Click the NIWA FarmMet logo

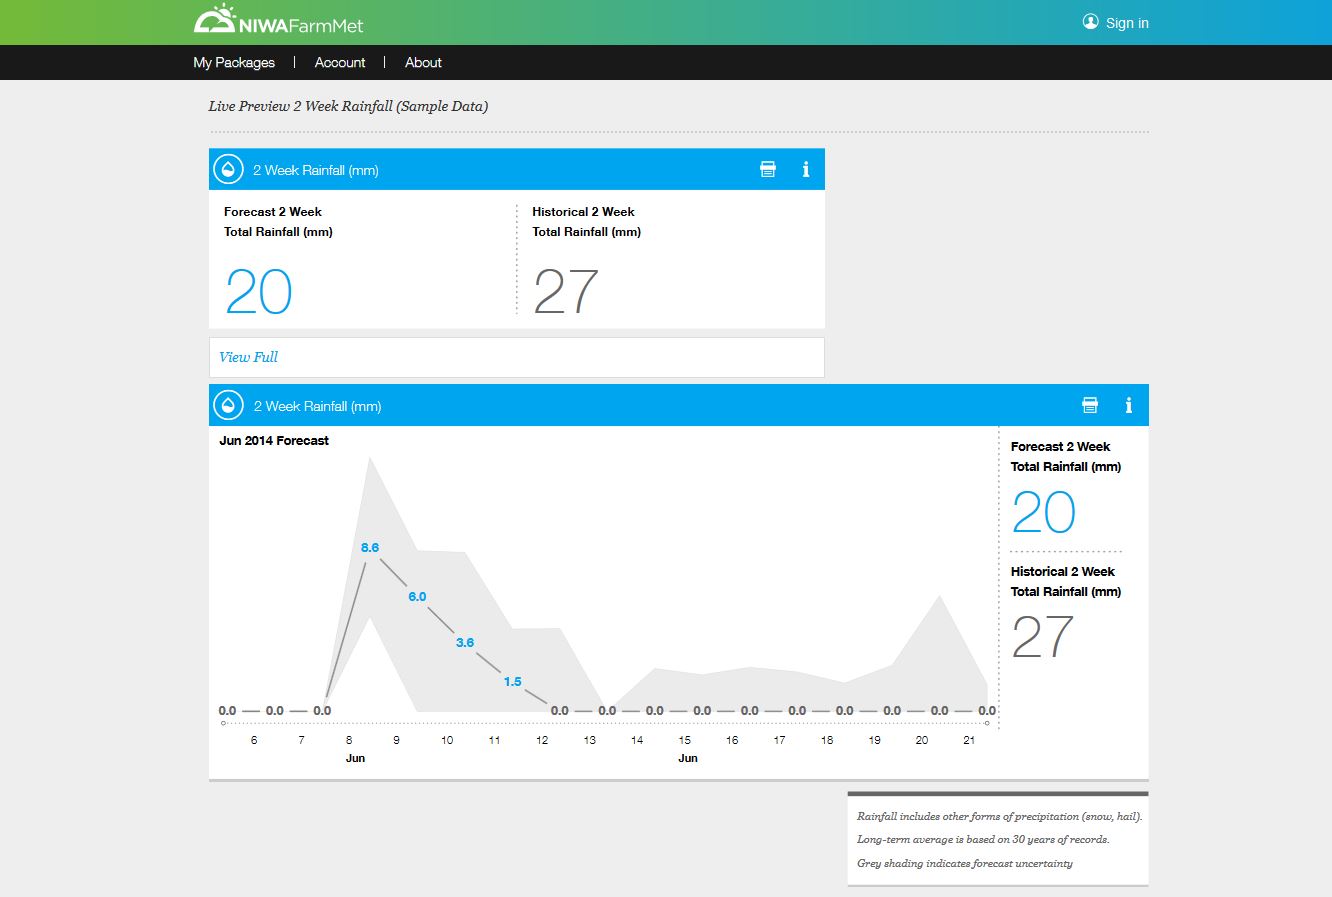point(278,22)
